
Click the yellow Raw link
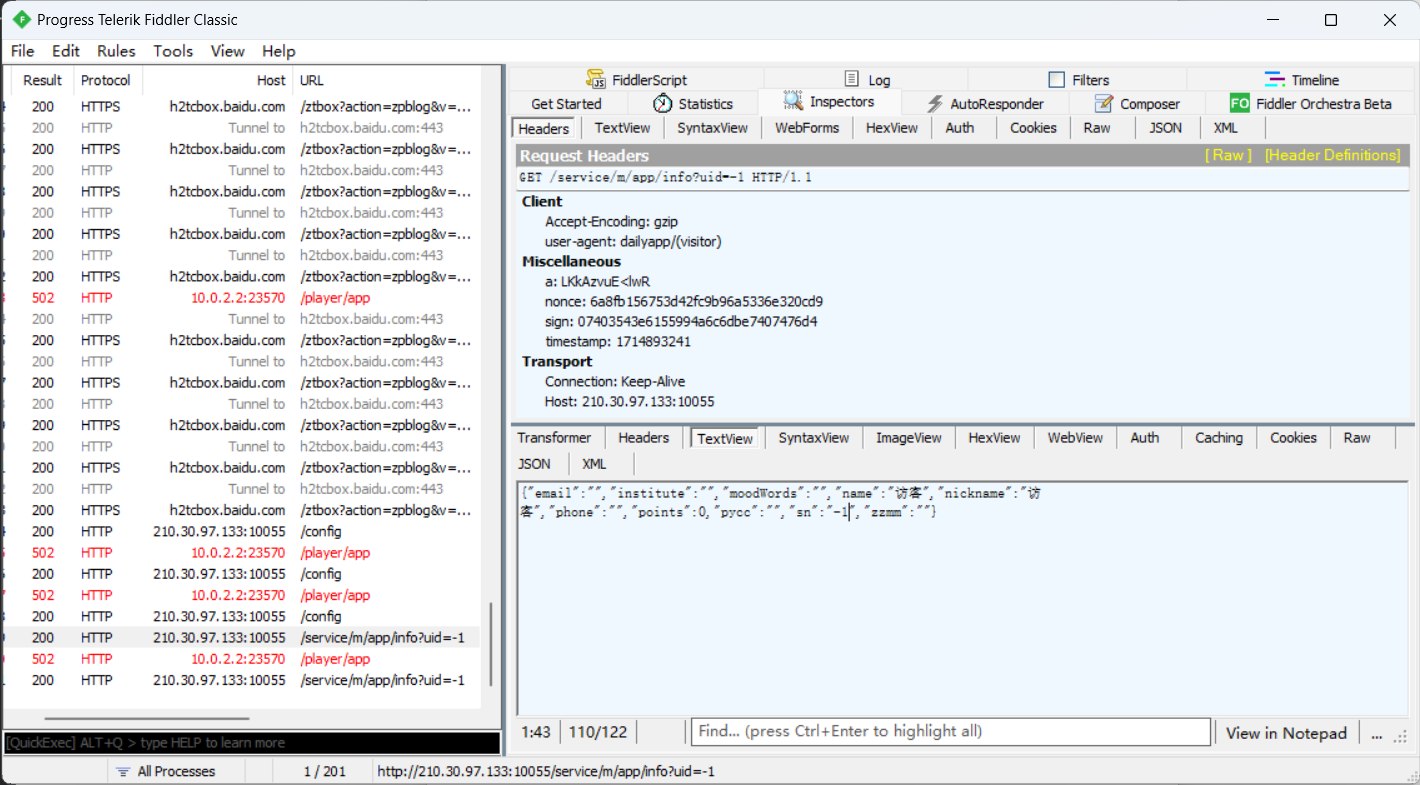click(x=1228, y=155)
